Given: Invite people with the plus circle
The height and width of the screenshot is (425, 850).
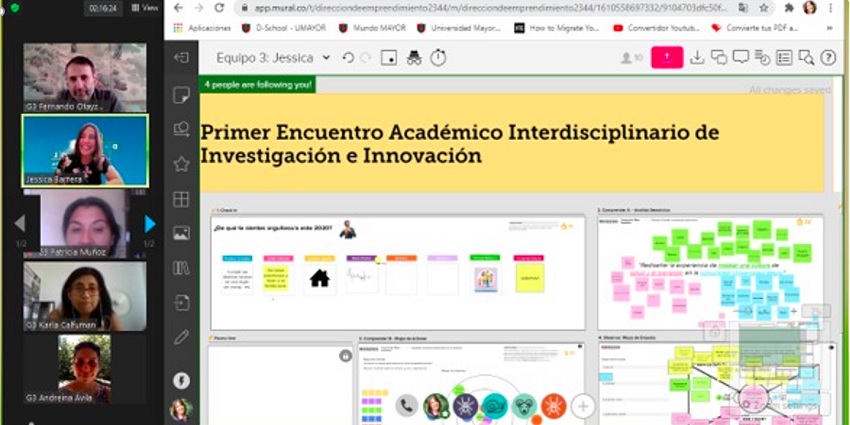Looking at the screenshot, I should [x=583, y=406].
